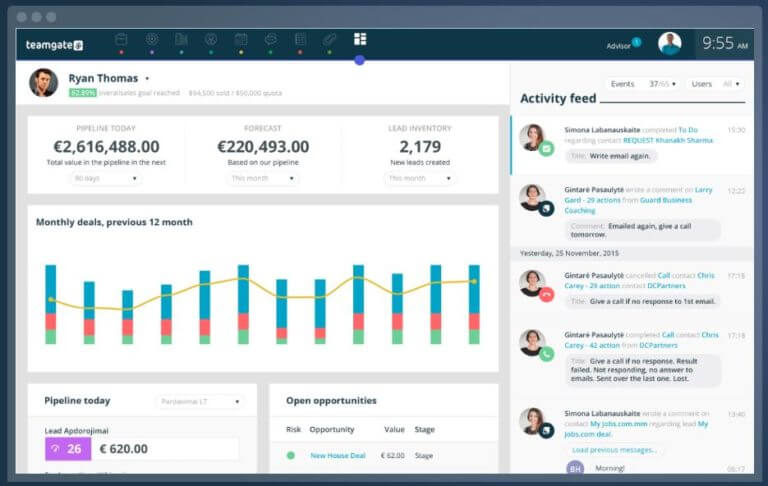Open the New House Deal opportunity

pos(337,455)
